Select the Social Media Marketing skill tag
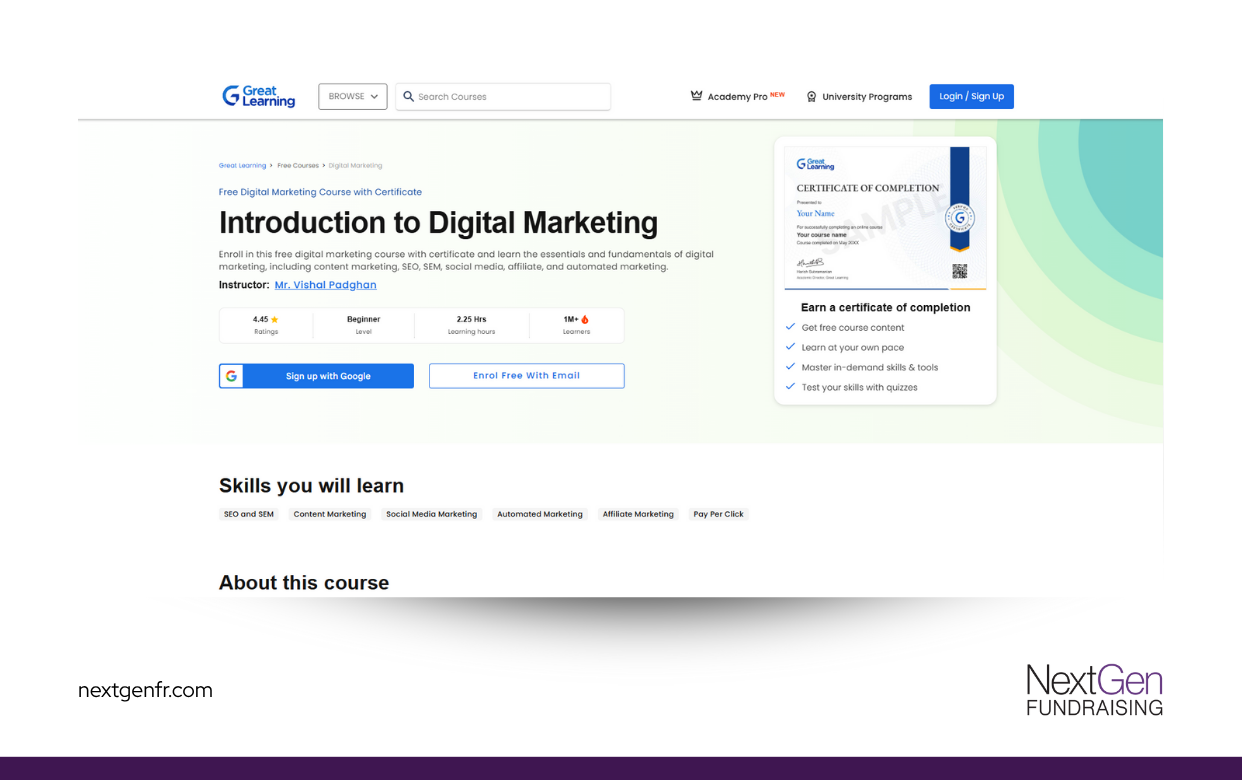1242x780 pixels. coord(432,514)
